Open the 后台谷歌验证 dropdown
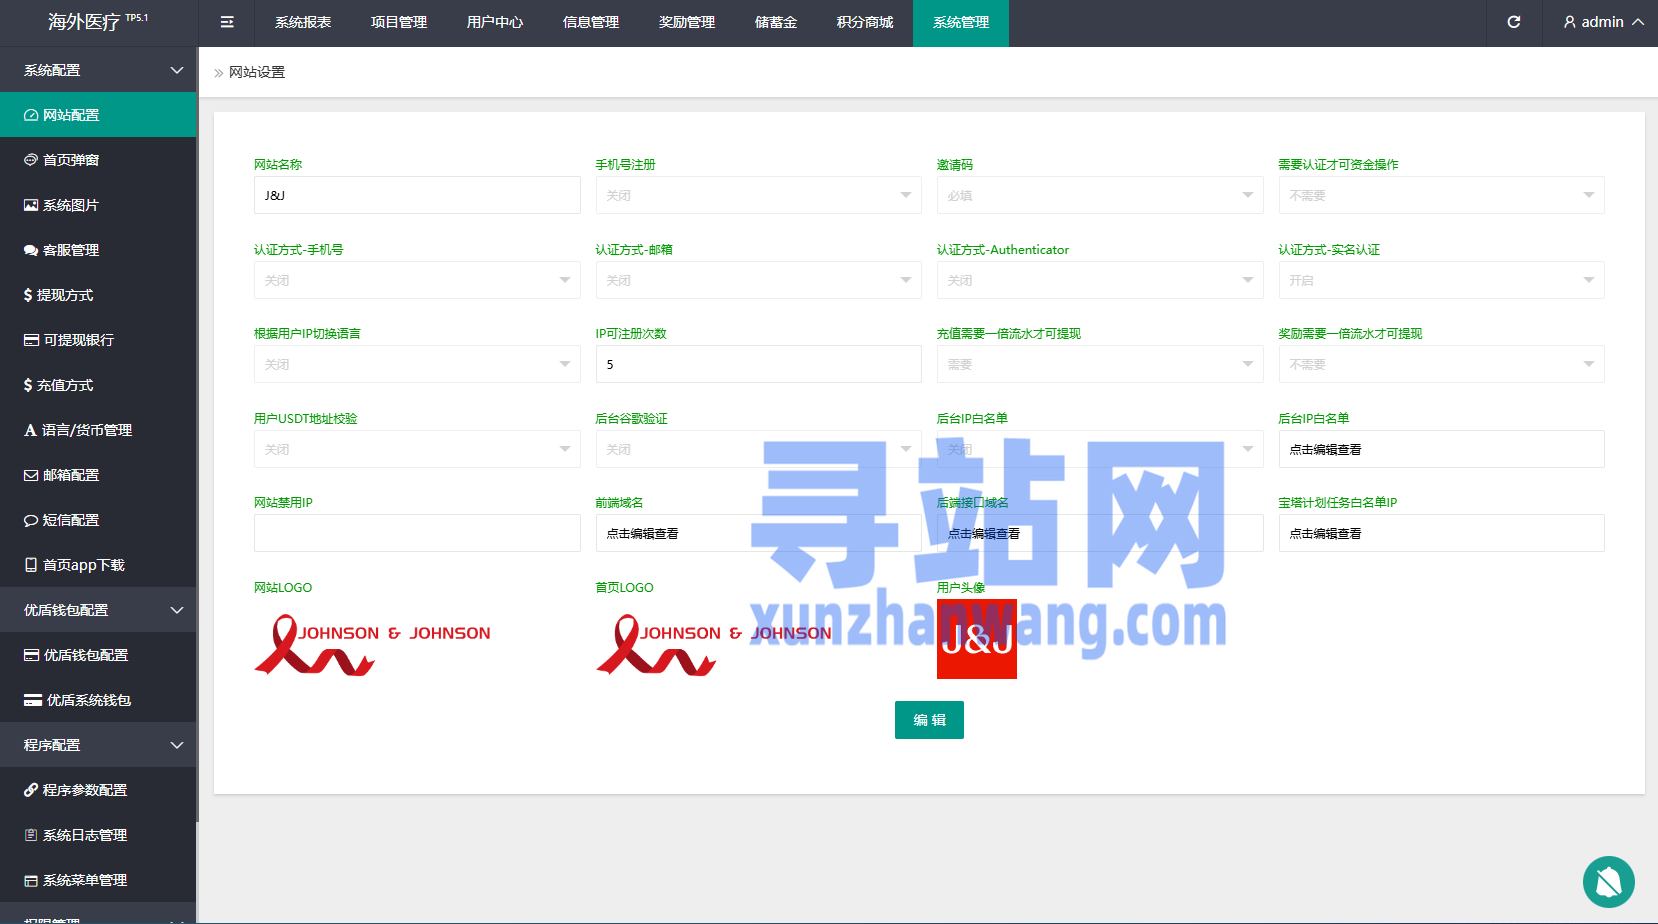Image resolution: width=1658 pixels, height=924 pixels. (758, 449)
